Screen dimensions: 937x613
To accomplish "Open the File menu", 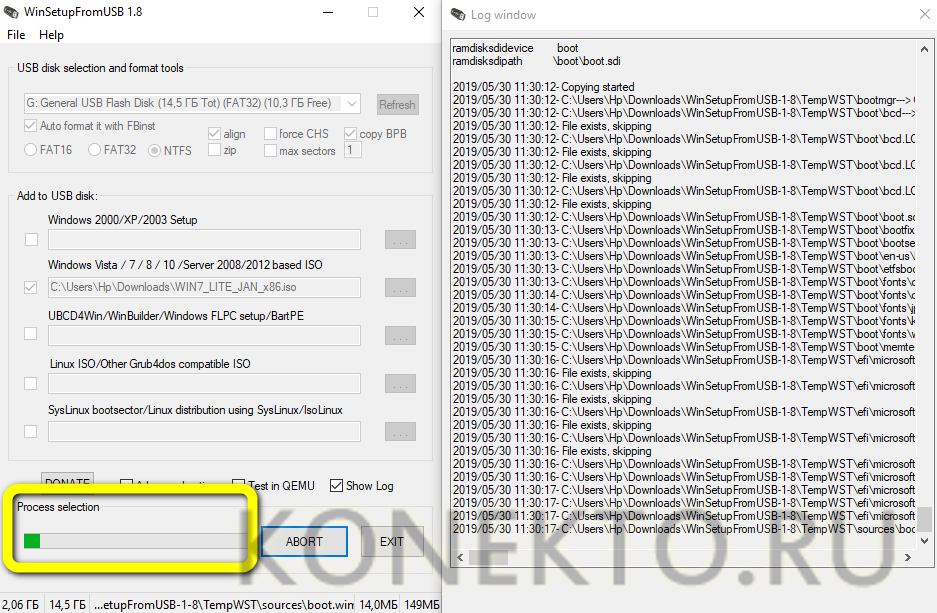I will (16, 35).
